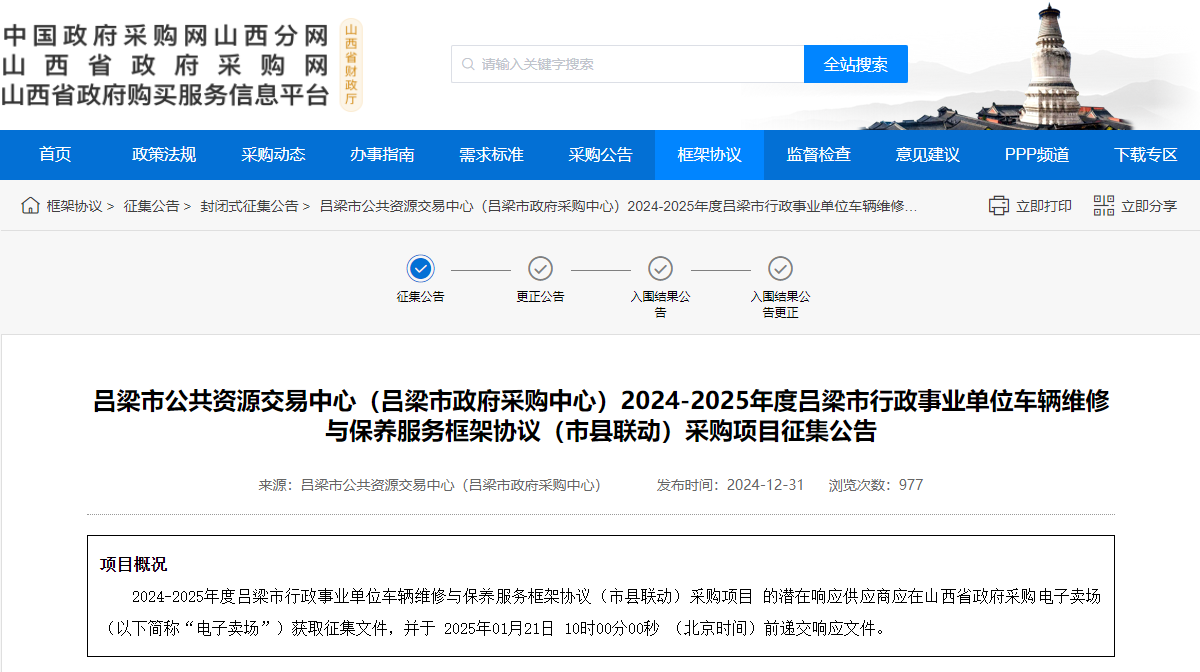Select the 下载专区 menu item
The height and width of the screenshot is (672, 1200).
coord(1144,154)
